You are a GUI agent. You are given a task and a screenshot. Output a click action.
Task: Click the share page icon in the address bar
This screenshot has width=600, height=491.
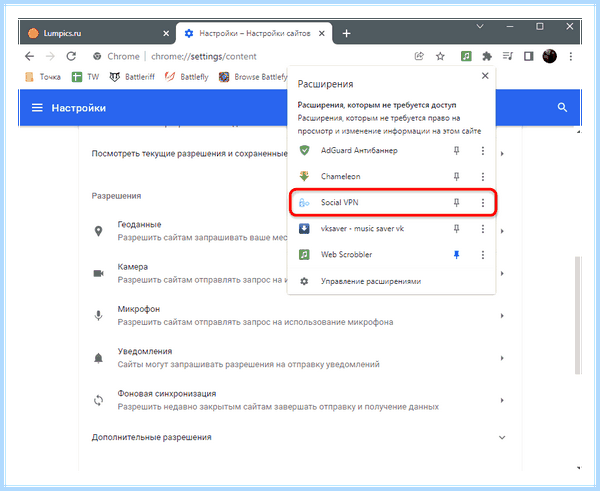tap(419, 57)
